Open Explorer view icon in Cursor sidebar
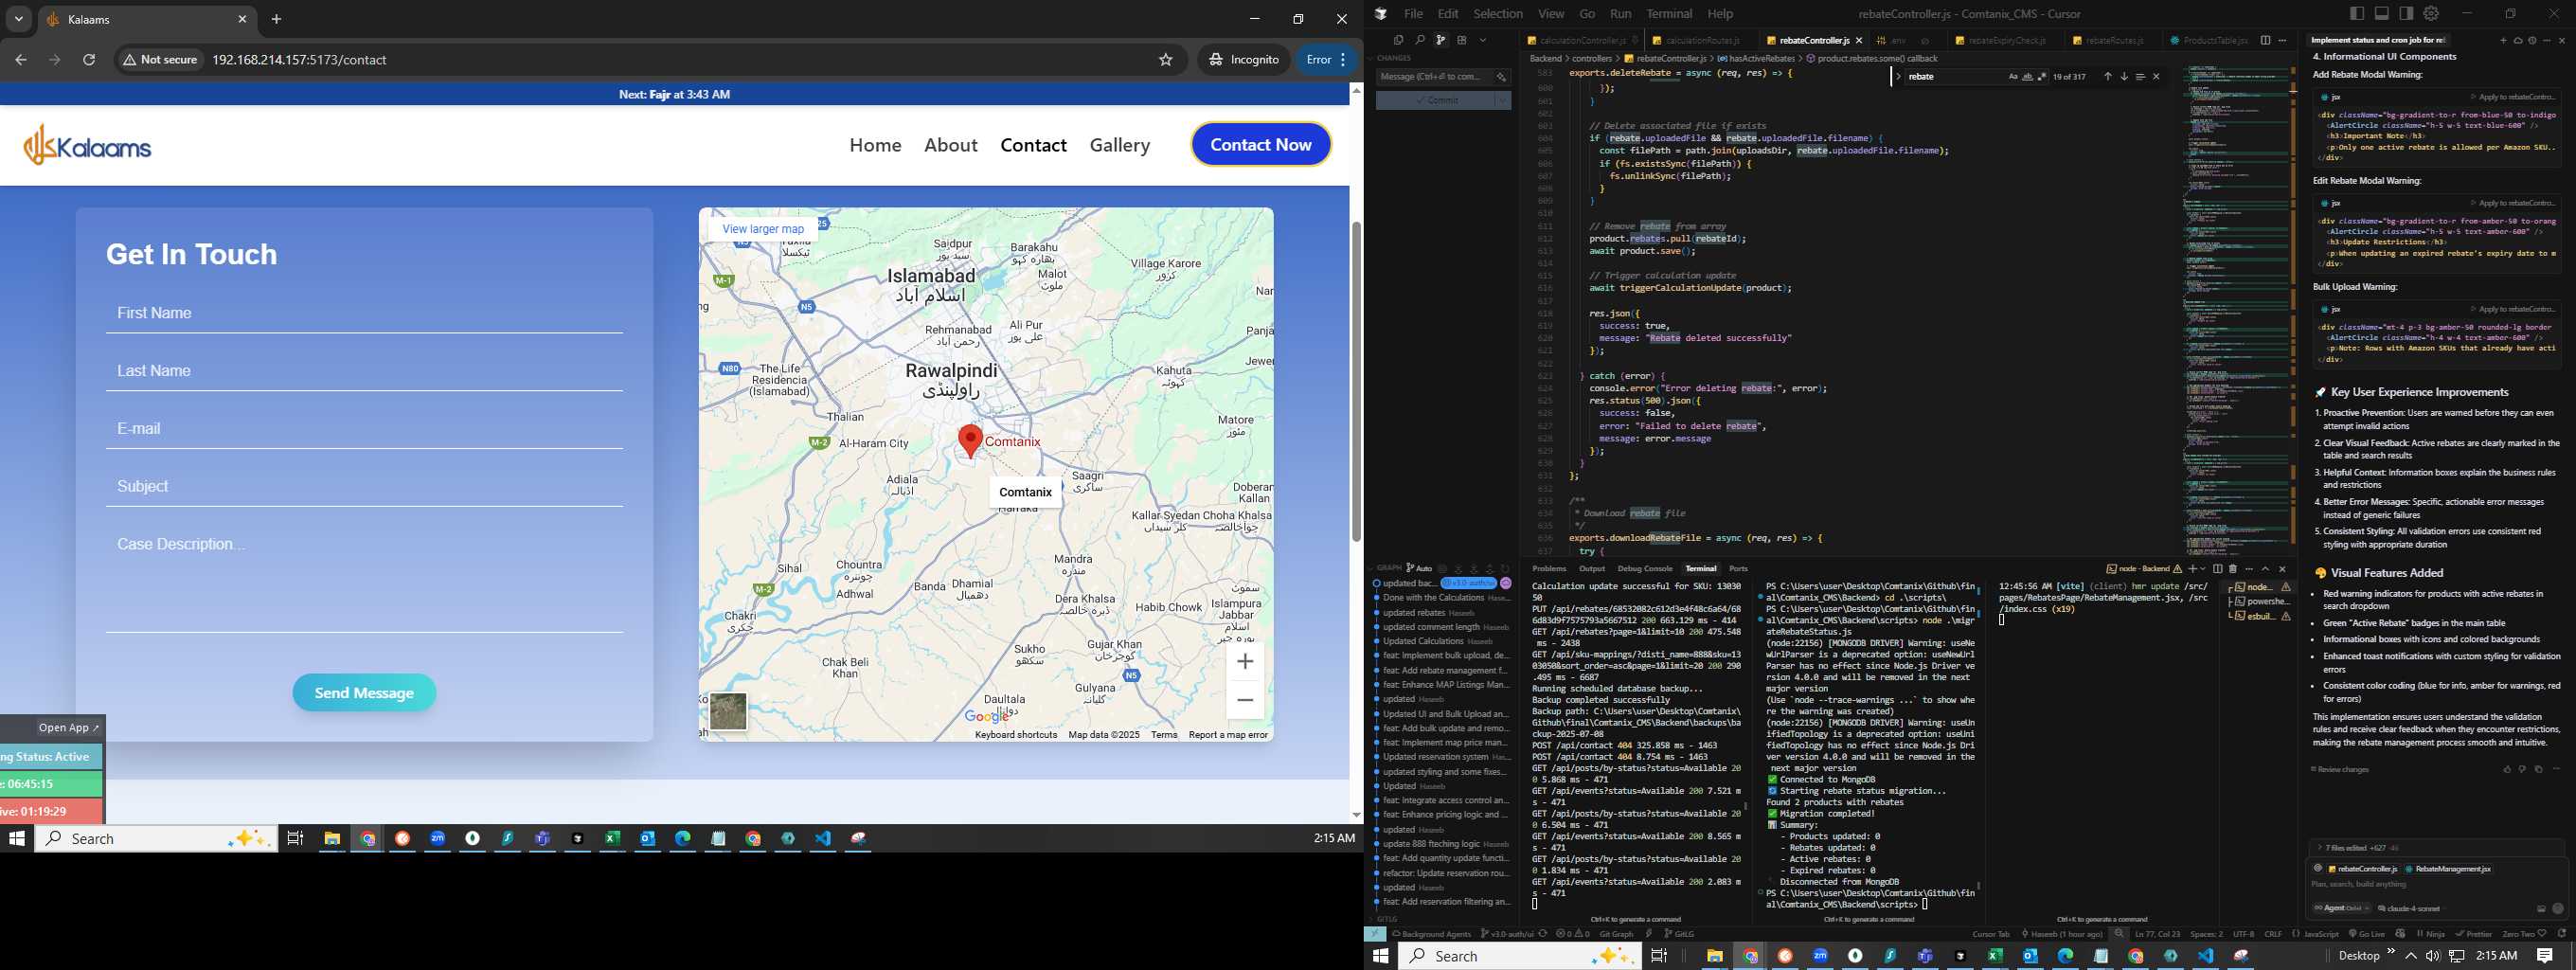The width and height of the screenshot is (2576, 970). coord(1398,40)
